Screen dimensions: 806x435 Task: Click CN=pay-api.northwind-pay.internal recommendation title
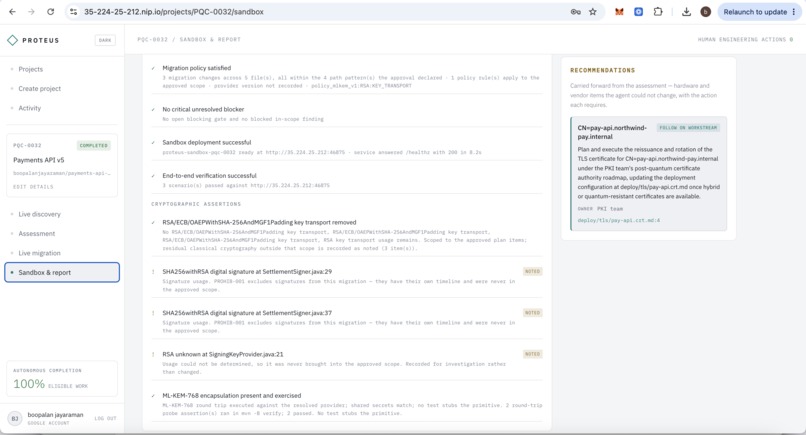click(x=612, y=132)
